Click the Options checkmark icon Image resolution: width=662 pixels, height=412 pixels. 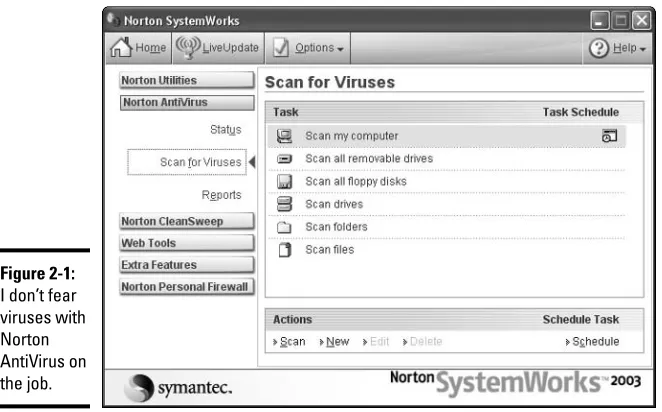coord(280,48)
